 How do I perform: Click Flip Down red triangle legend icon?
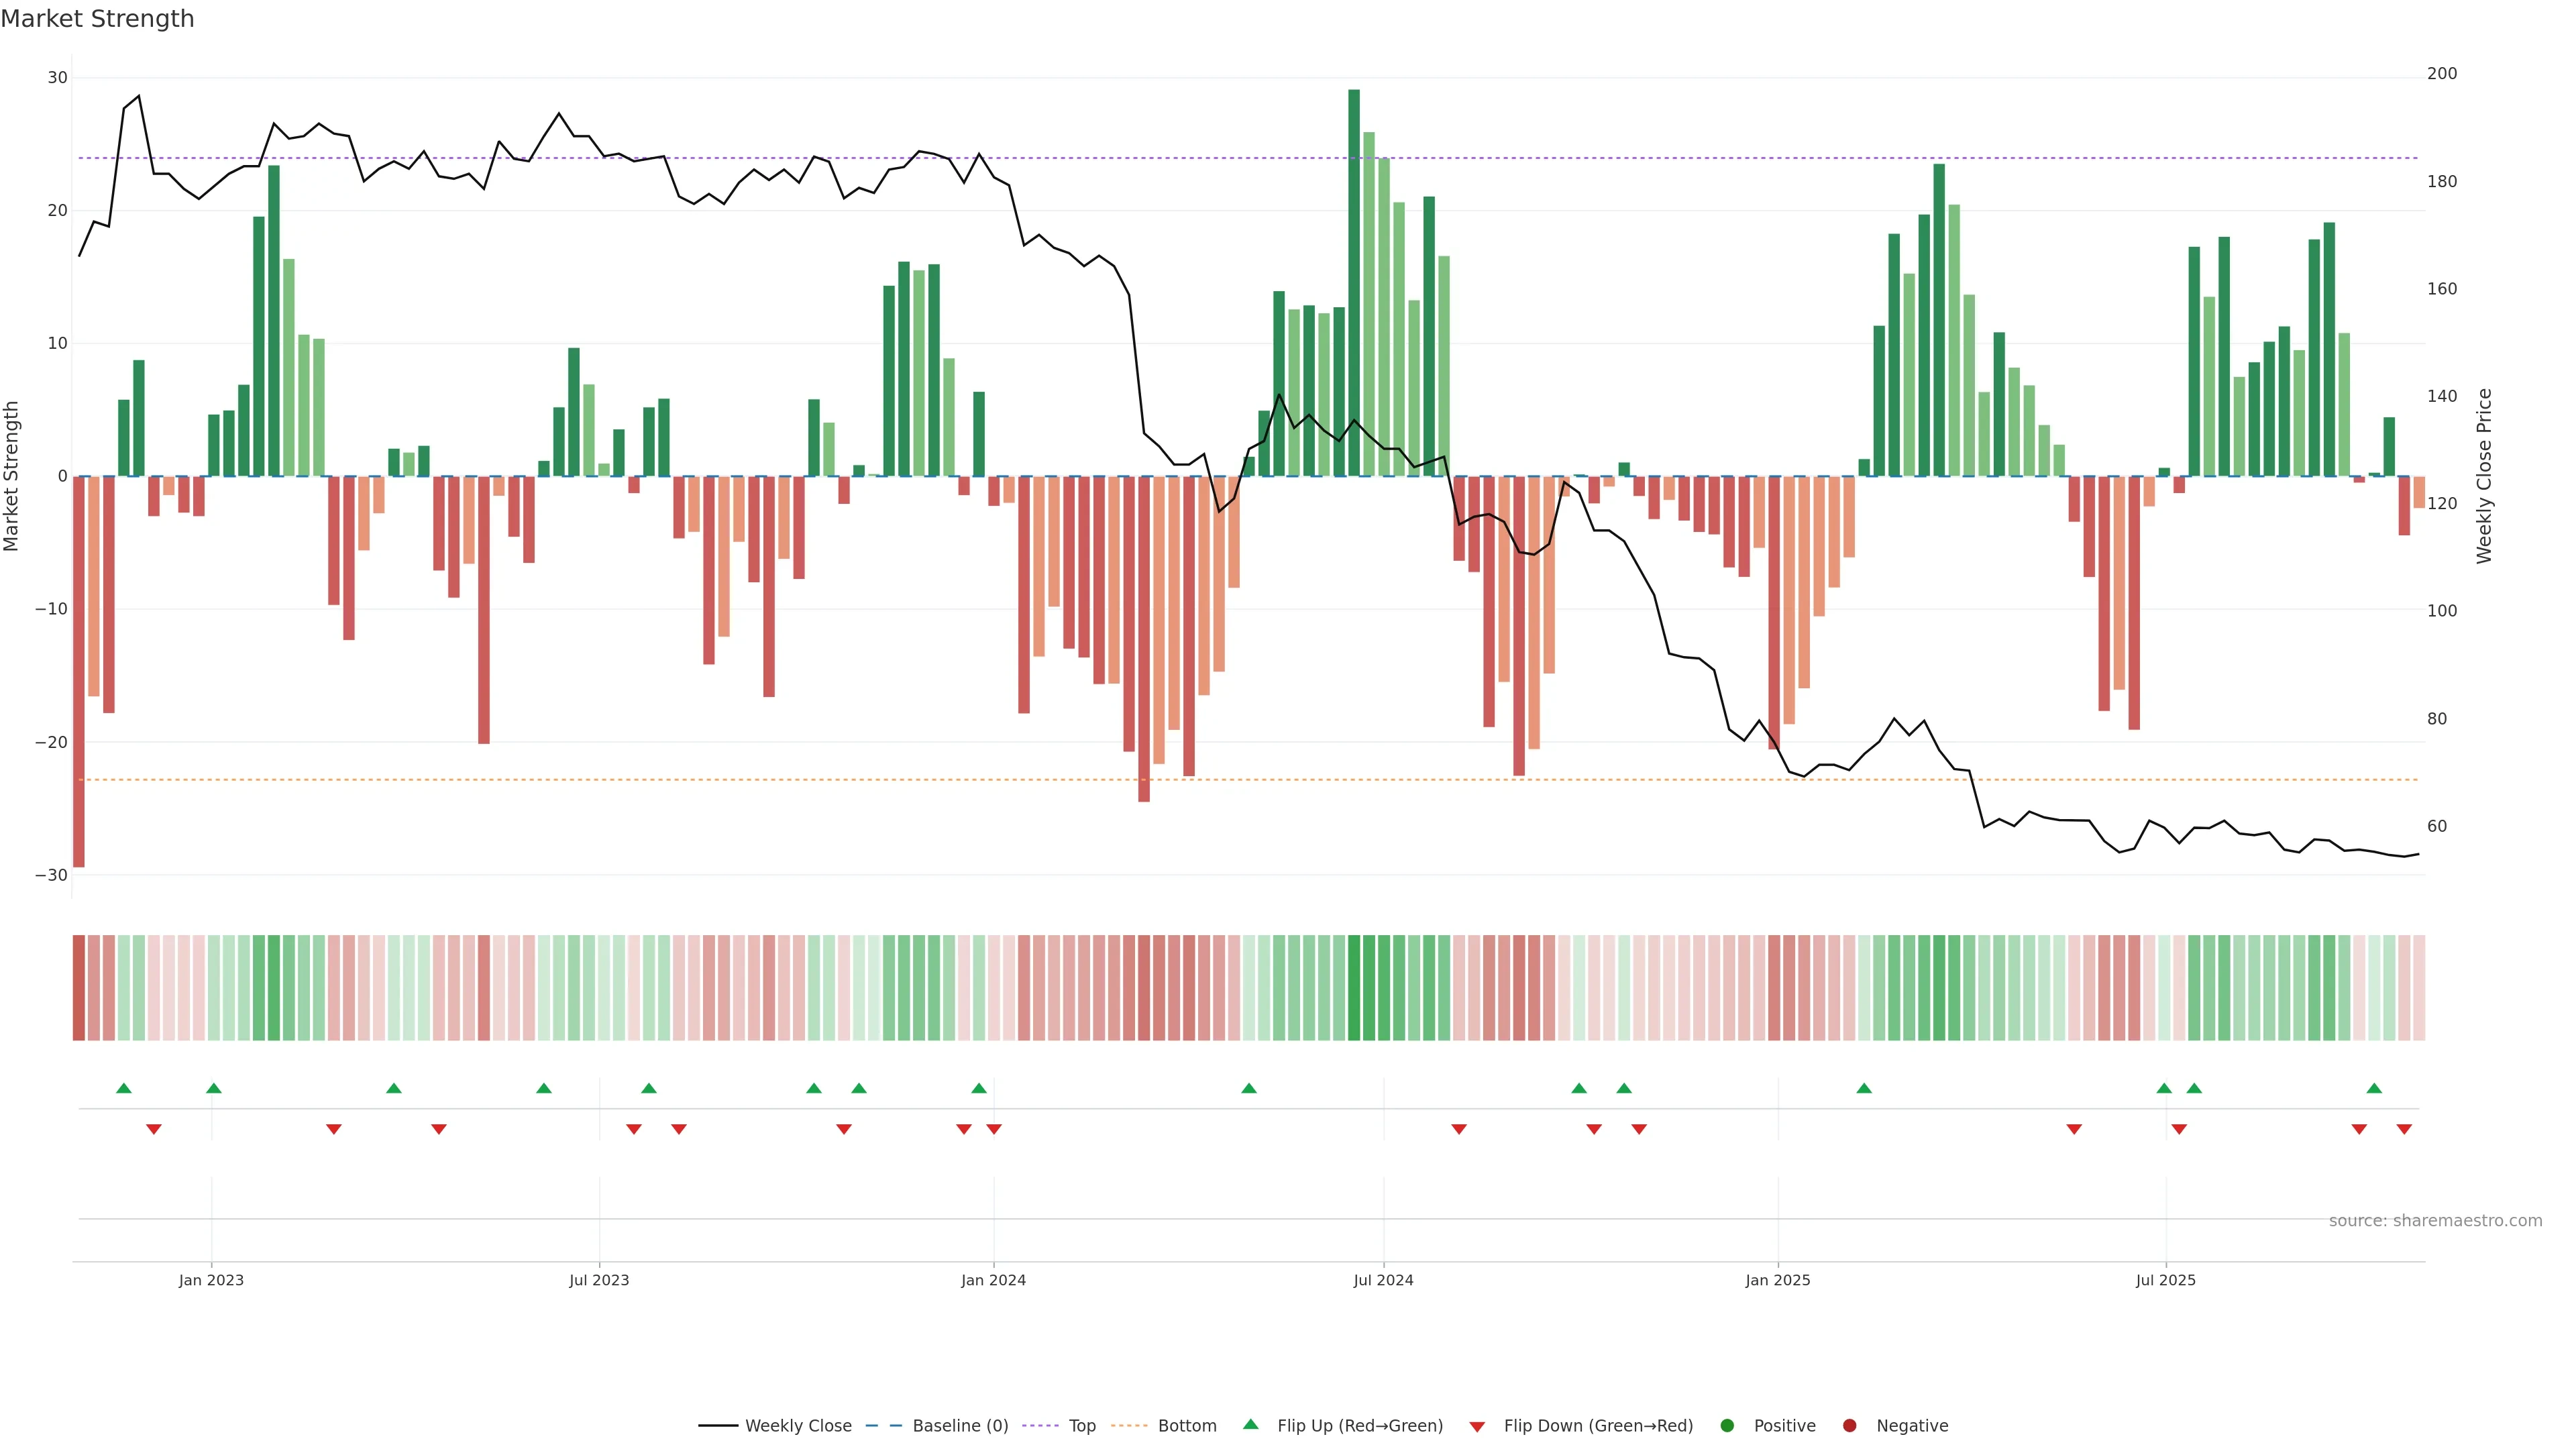tap(1477, 1427)
